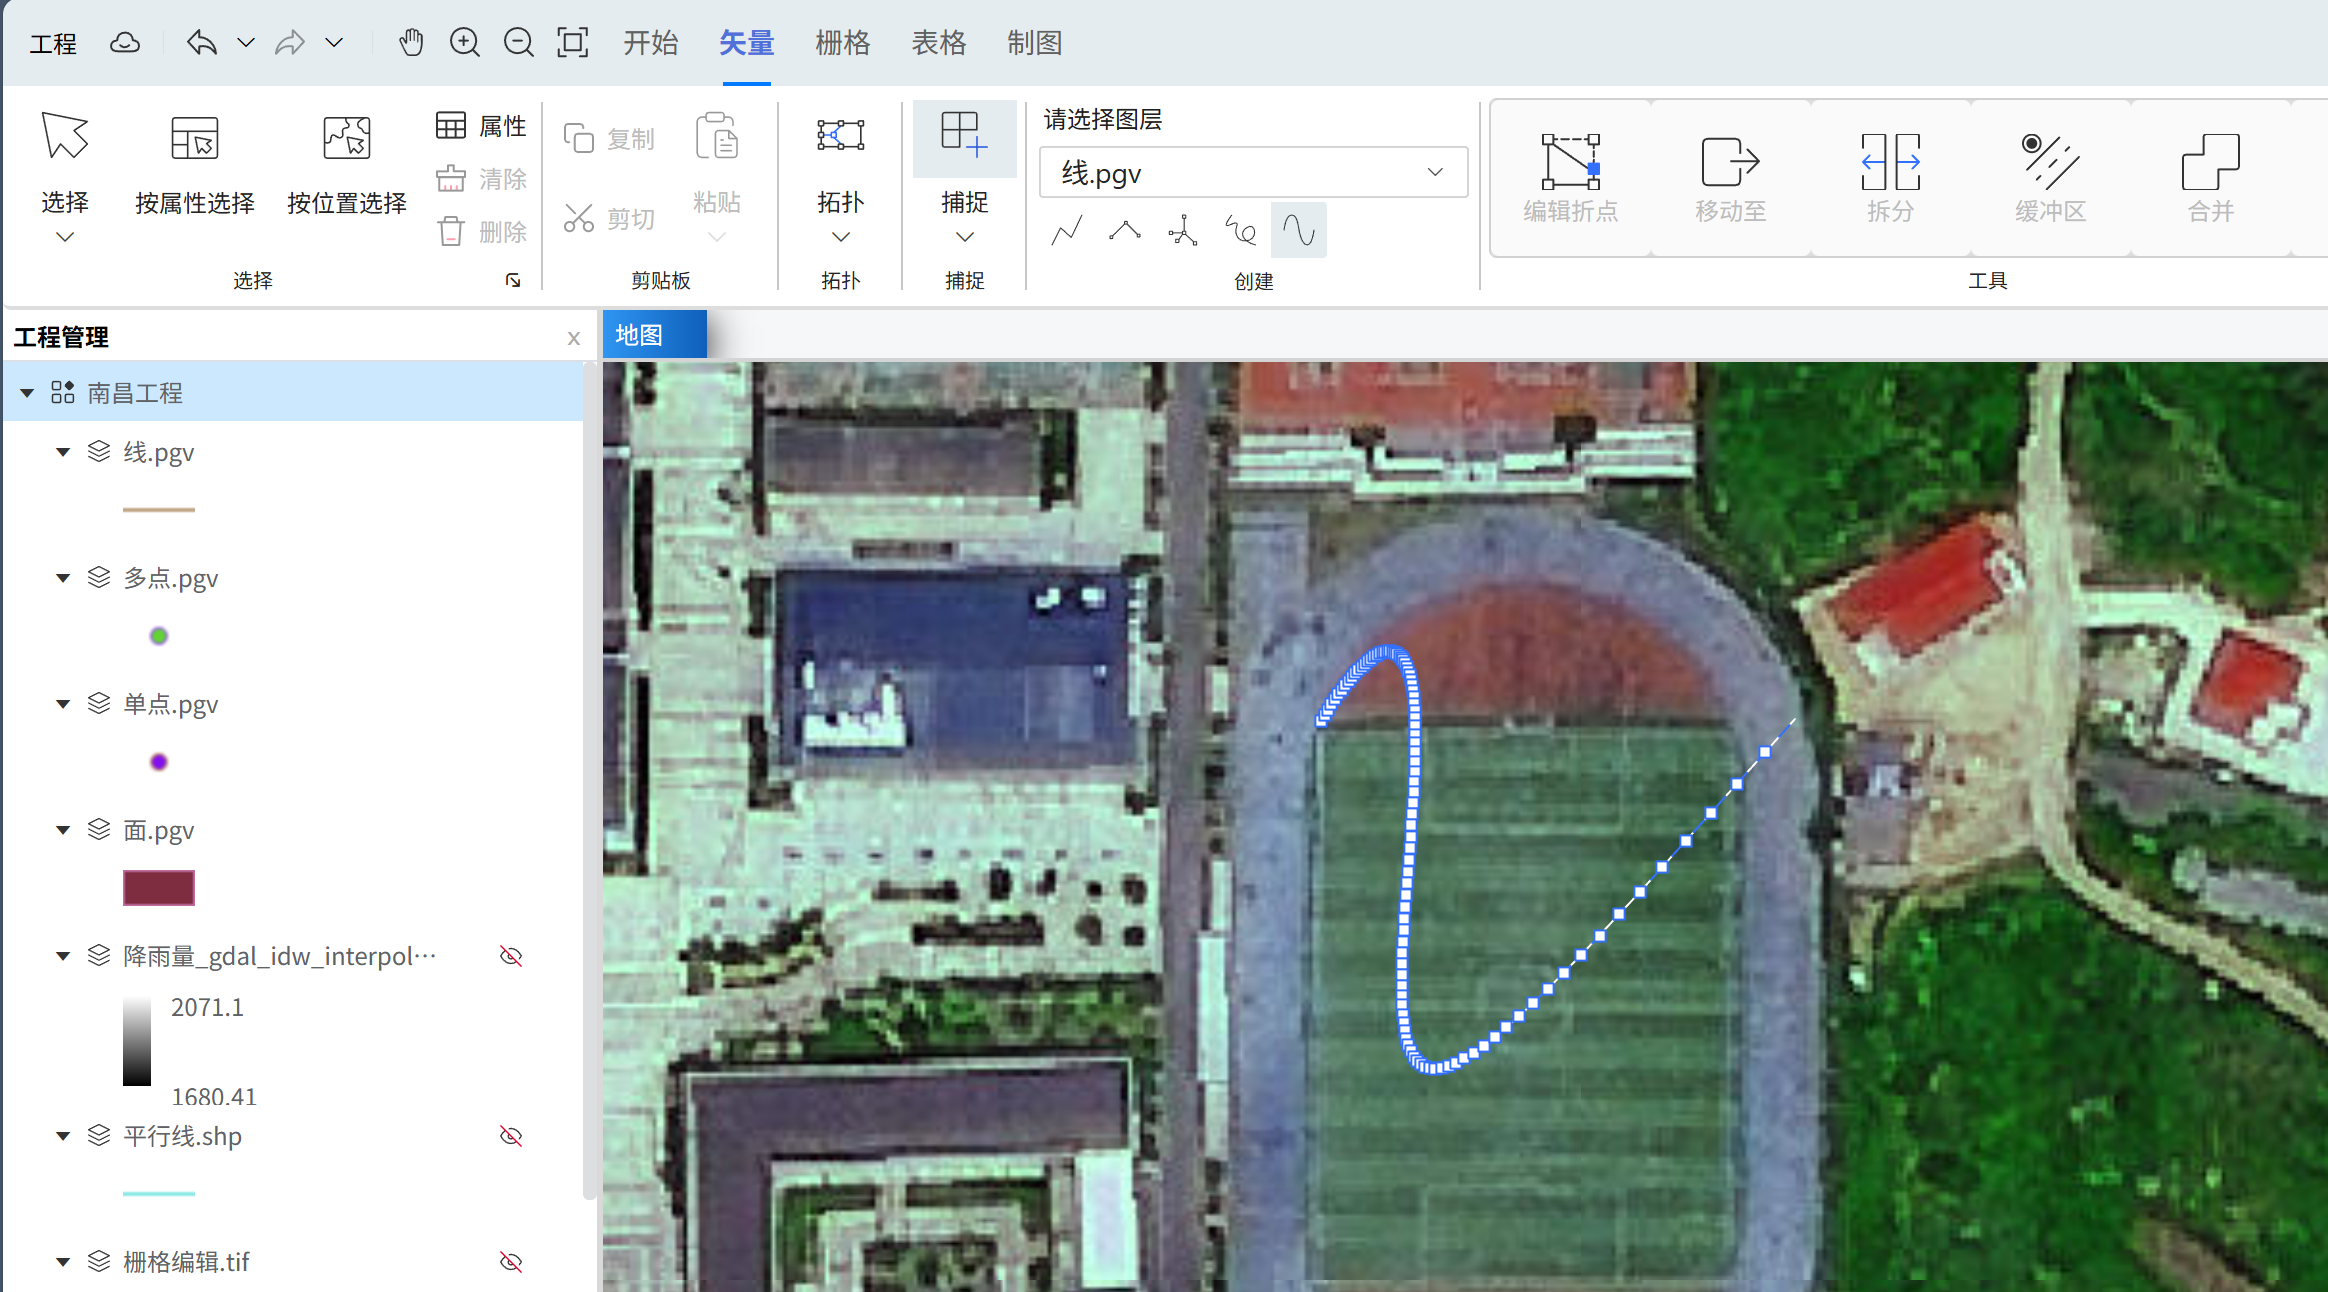Click the cloud icon in the top bar
The image size is (2328, 1292).
(125, 43)
